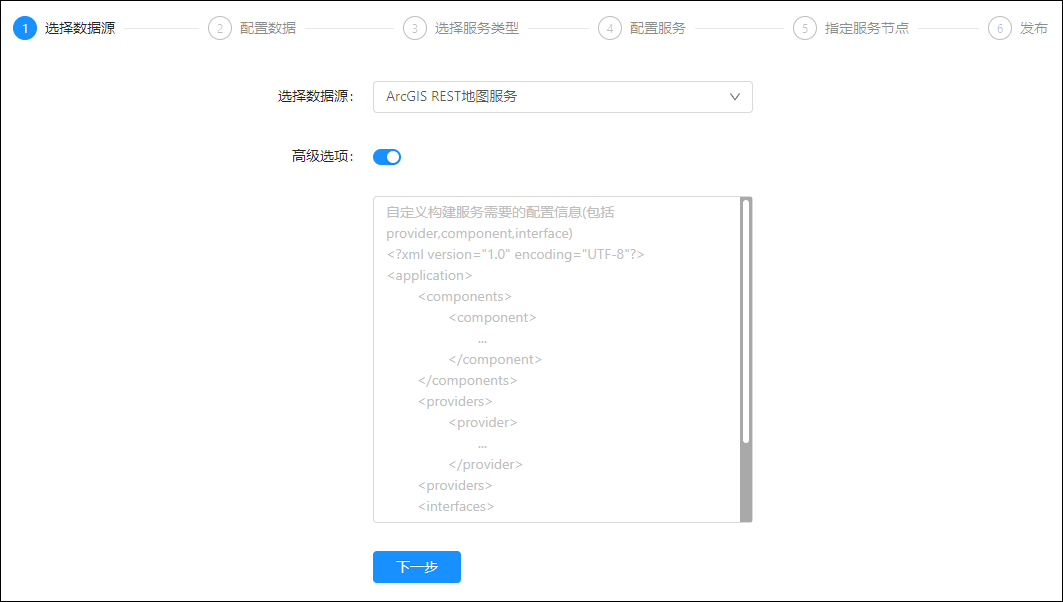Click the step 4 "配置服务" circle icon
1063x602 pixels.
tap(610, 28)
